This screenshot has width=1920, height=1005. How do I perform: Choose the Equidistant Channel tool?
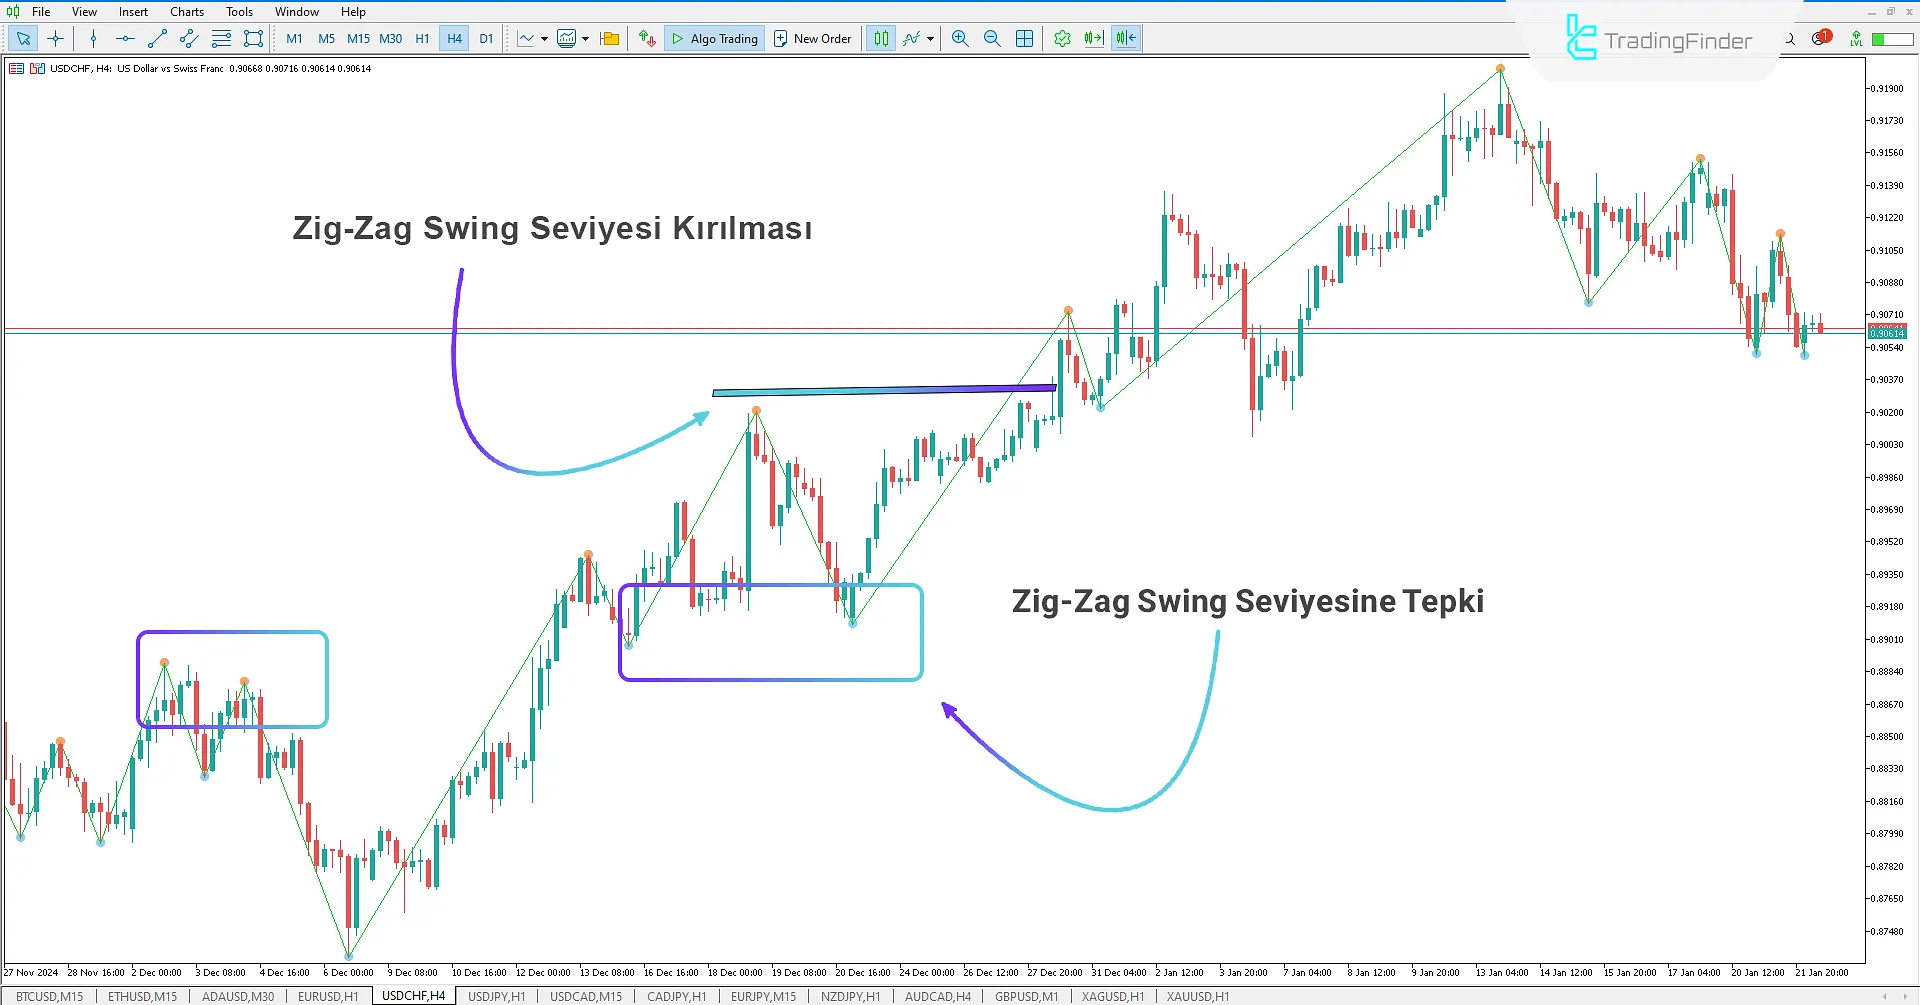click(188, 38)
